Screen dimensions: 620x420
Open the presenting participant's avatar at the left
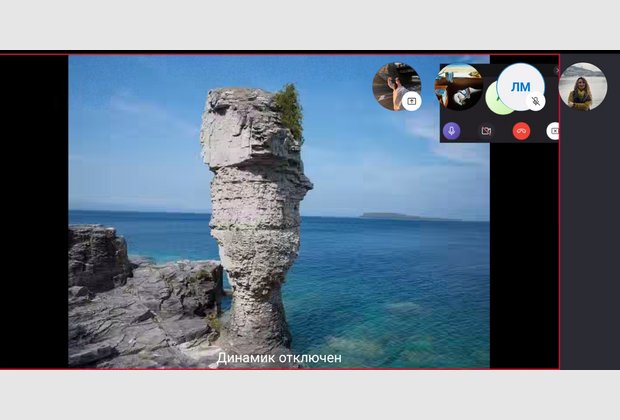[x=396, y=86]
